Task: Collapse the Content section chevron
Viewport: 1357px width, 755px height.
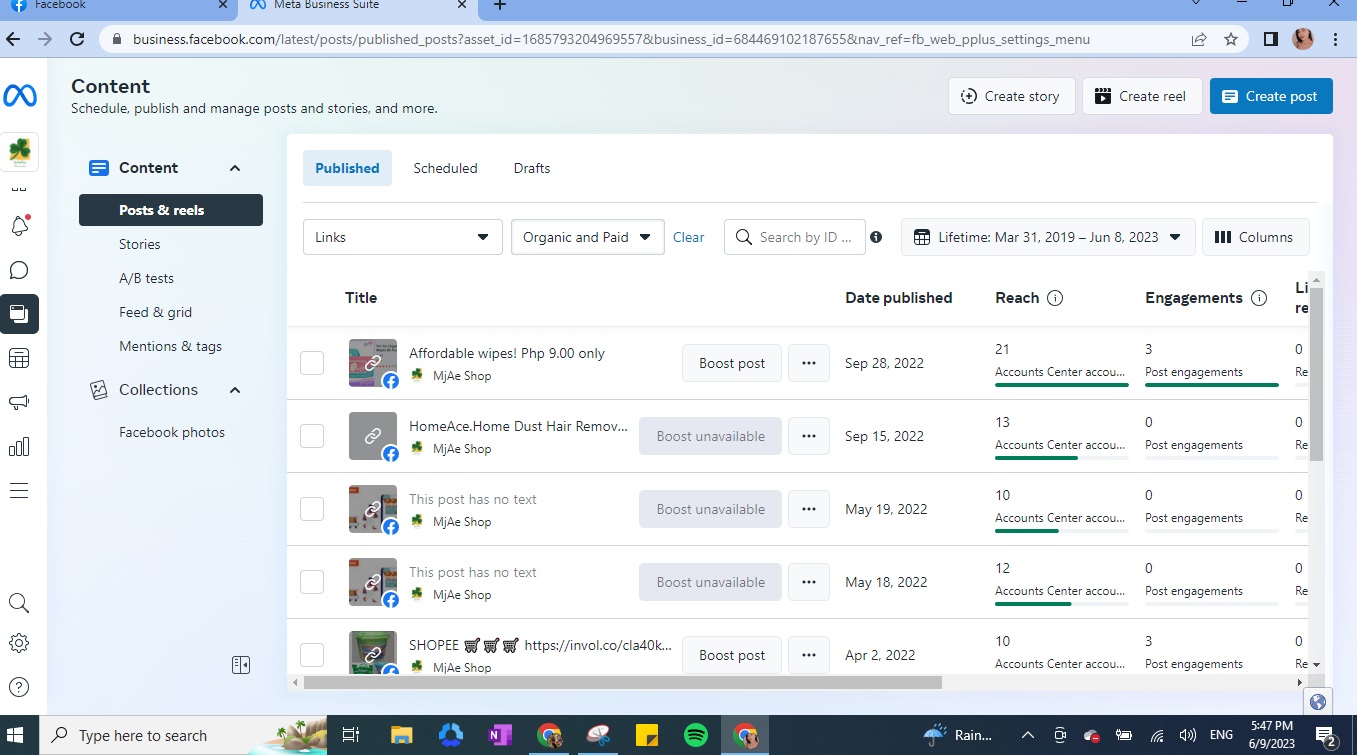Action: click(x=235, y=168)
